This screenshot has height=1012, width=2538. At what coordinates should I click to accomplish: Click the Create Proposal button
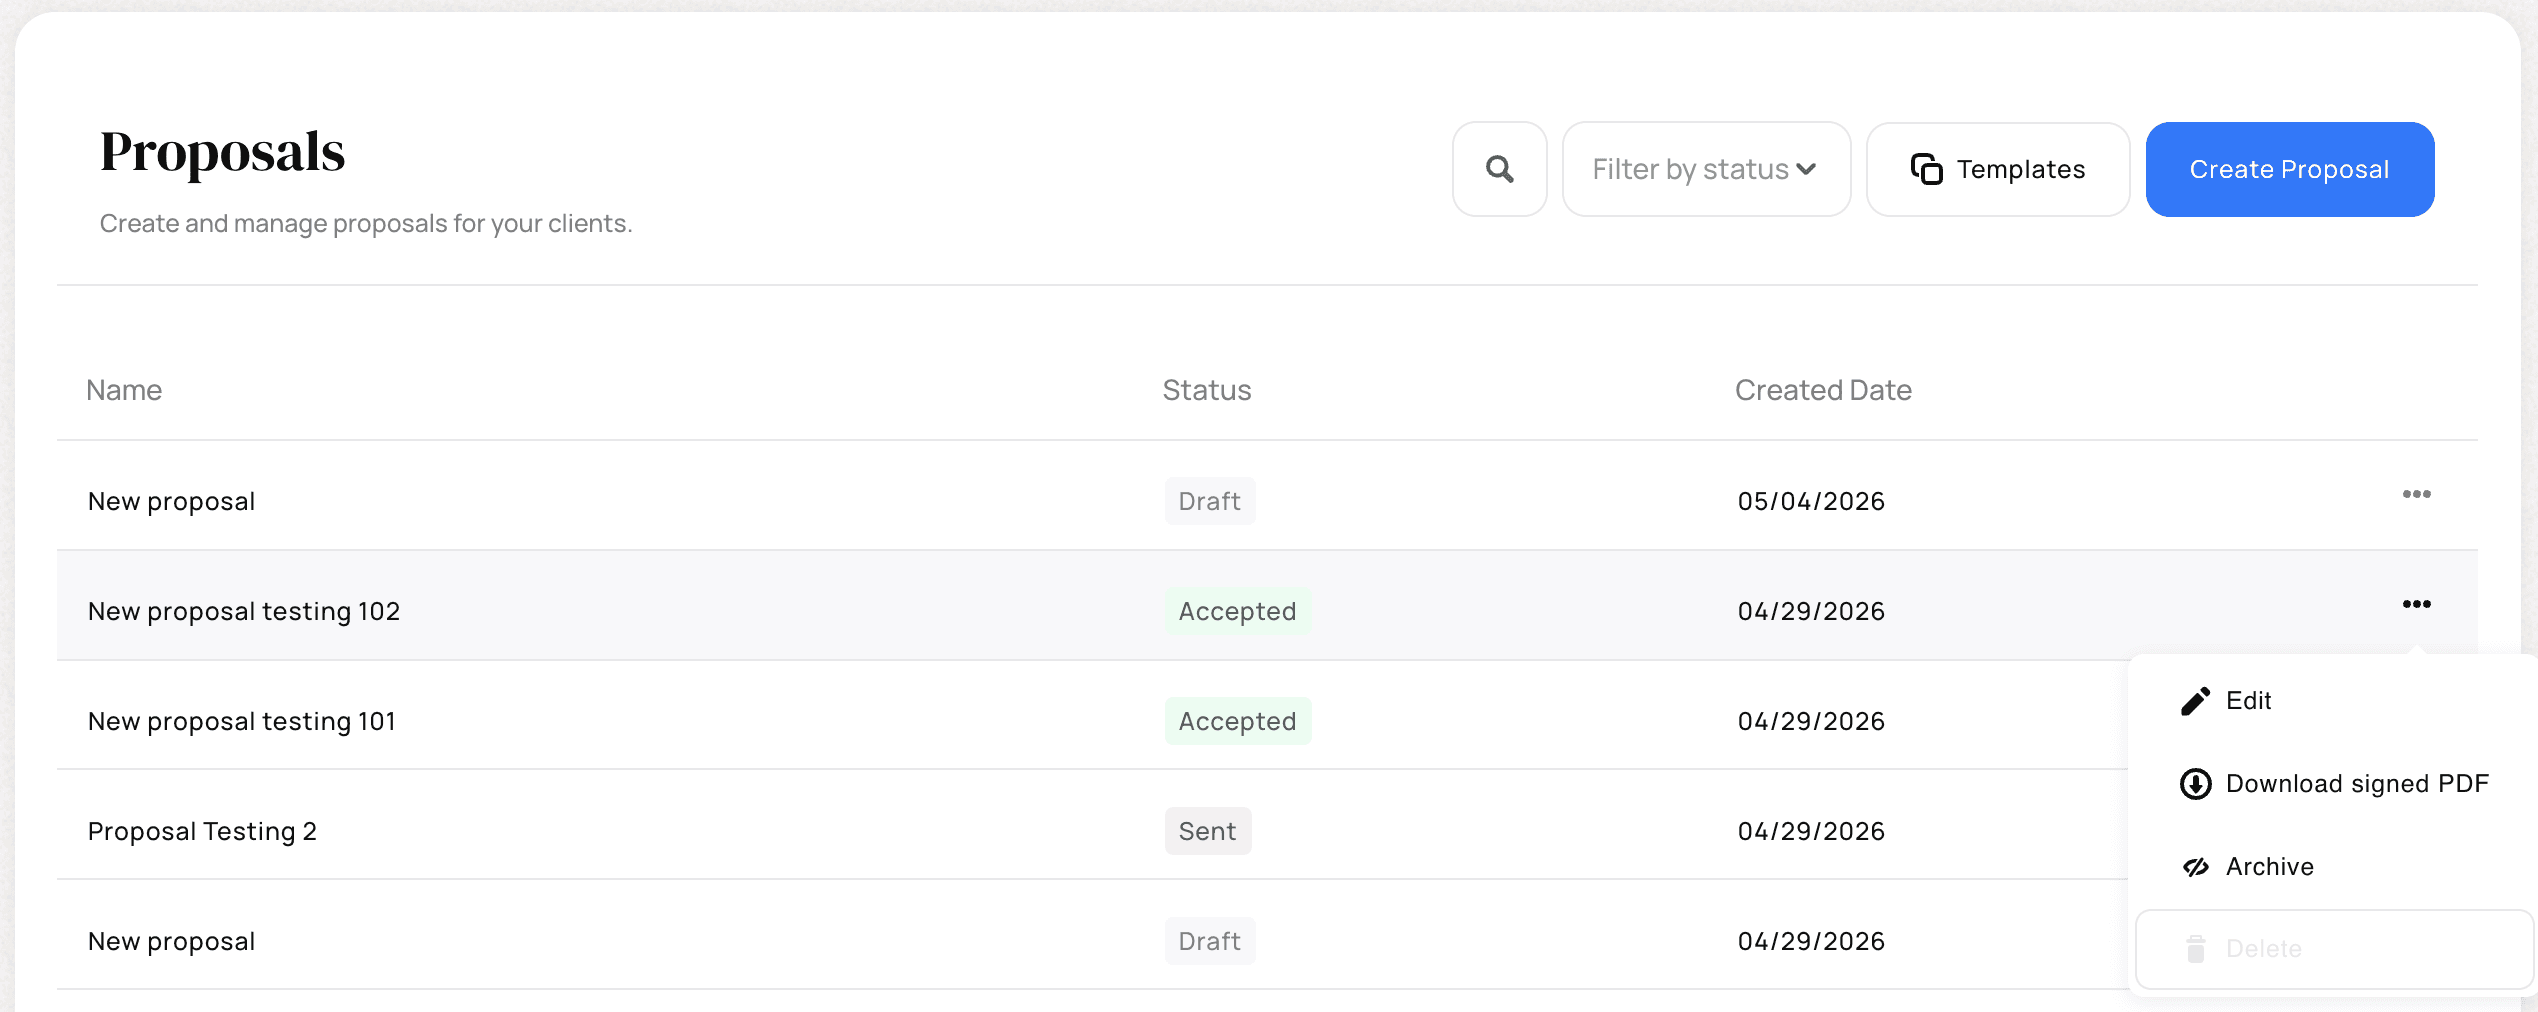coord(2289,169)
